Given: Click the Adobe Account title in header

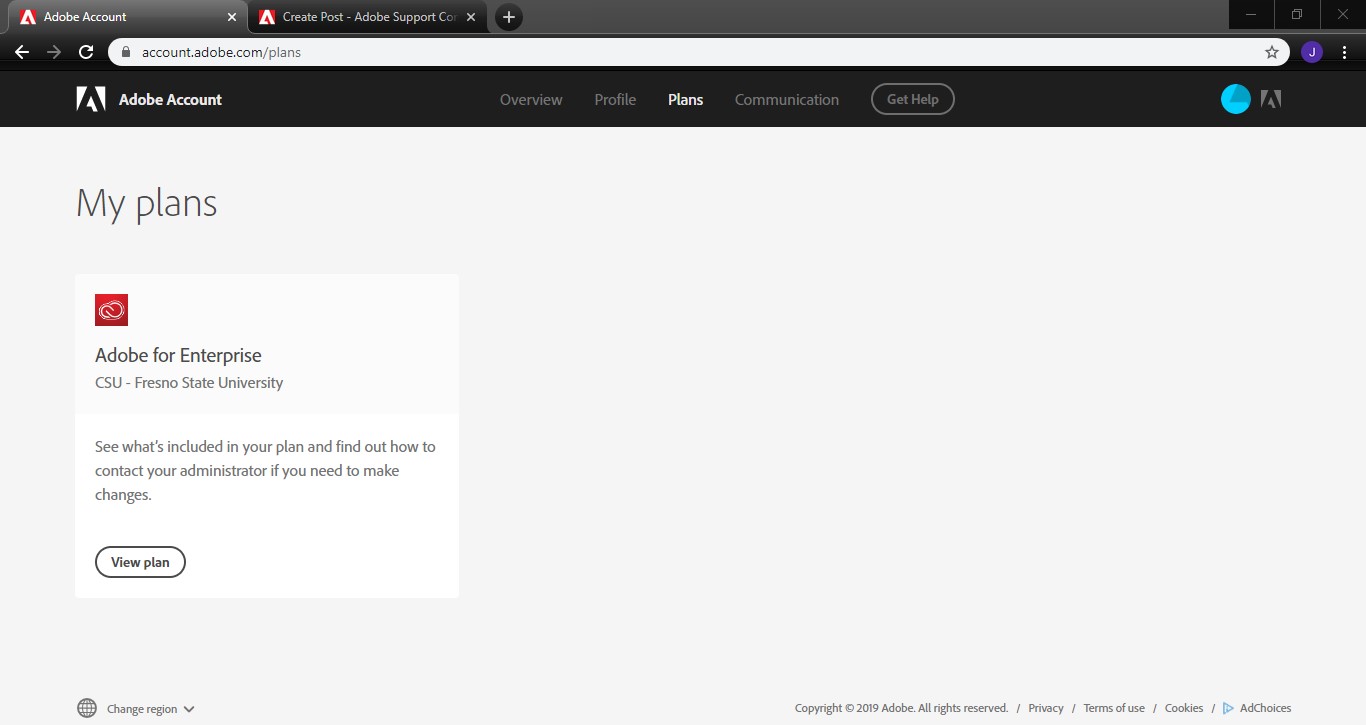Looking at the screenshot, I should coord(170,99).
